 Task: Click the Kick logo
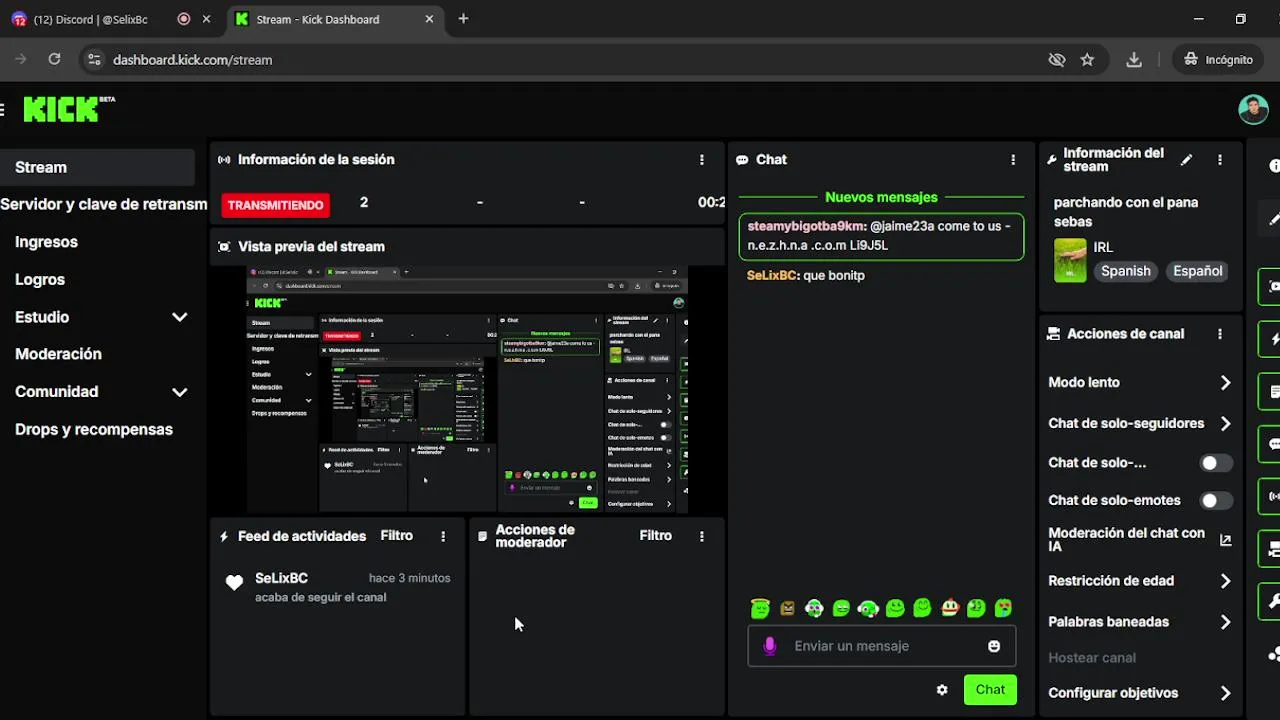click(68, 108)
